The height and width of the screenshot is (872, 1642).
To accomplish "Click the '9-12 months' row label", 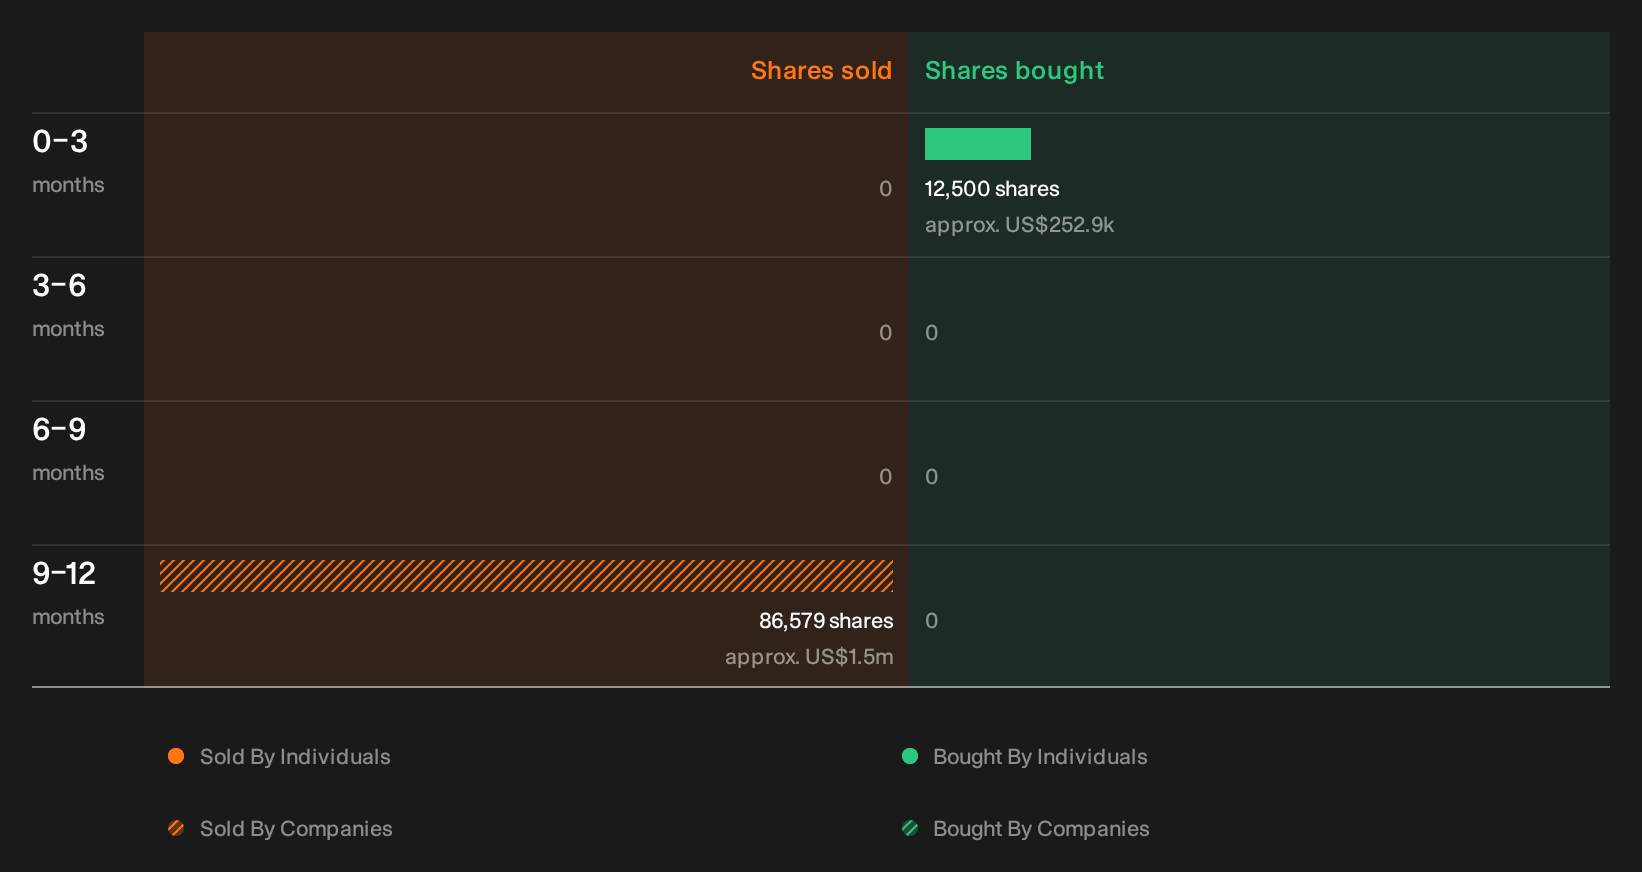I will coord(68,593).
